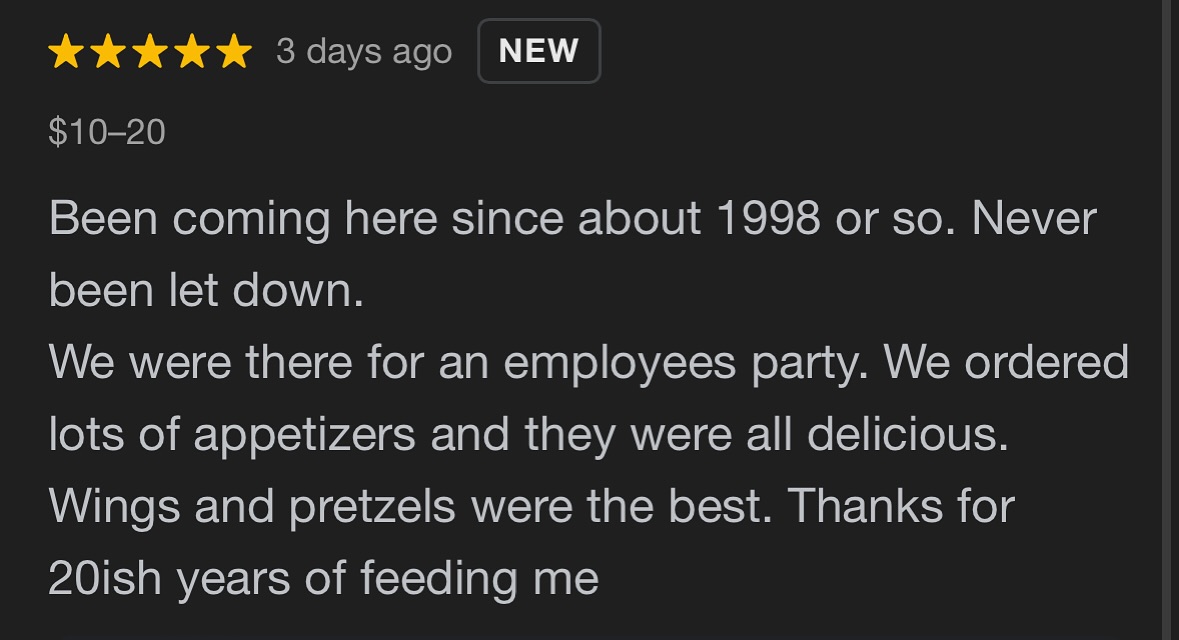This screenshot has width=1179, height=640.
Task: Click the fourth yellow rating star
Action: pos(192,51)
